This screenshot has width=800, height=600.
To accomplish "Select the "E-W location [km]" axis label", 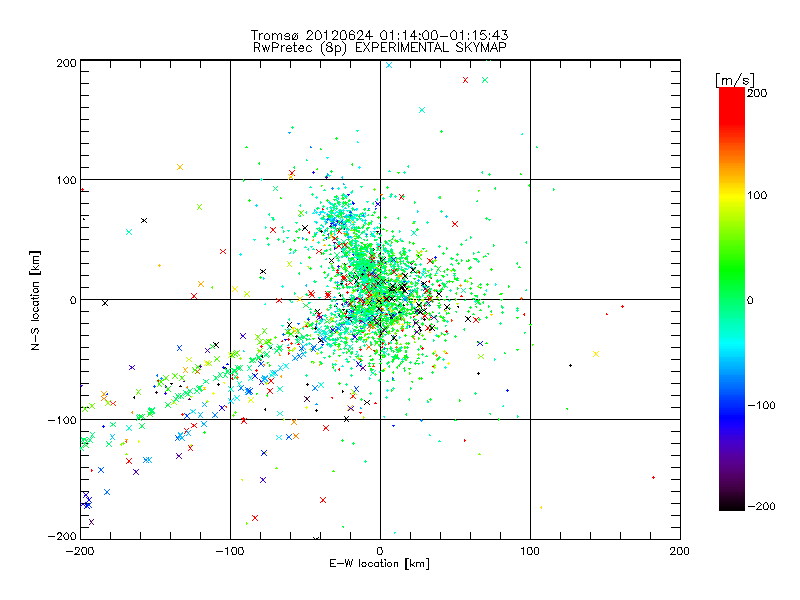I will click(x=379, y=563).
